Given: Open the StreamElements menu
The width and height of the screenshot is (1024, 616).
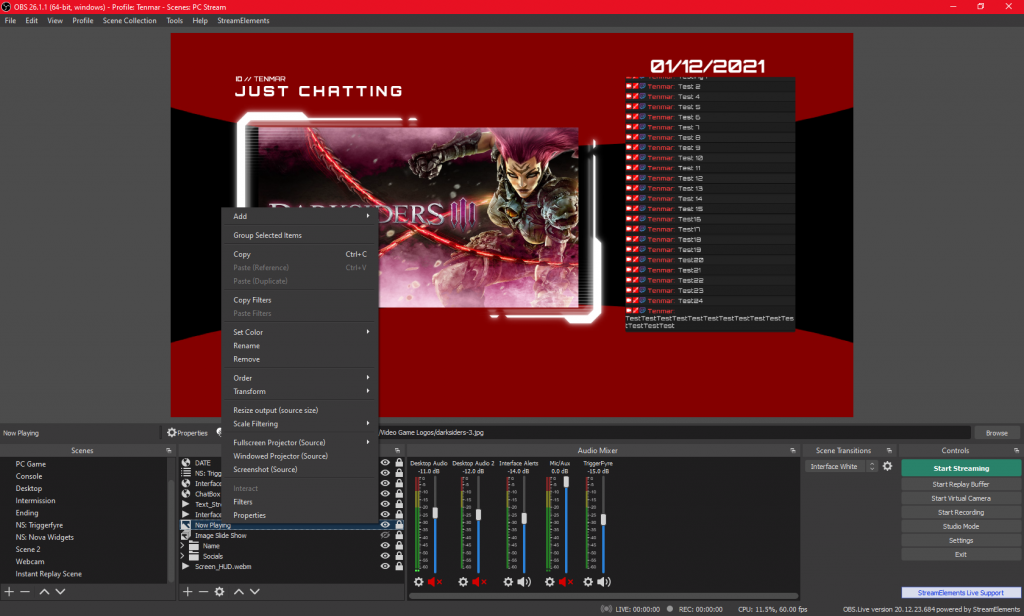Looking at the screenshot, I should click(x=243, y=20).
